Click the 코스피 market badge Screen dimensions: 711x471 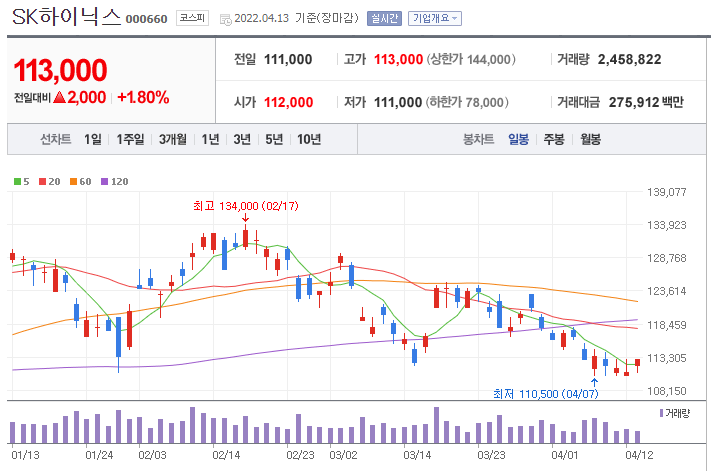(192, 18)
